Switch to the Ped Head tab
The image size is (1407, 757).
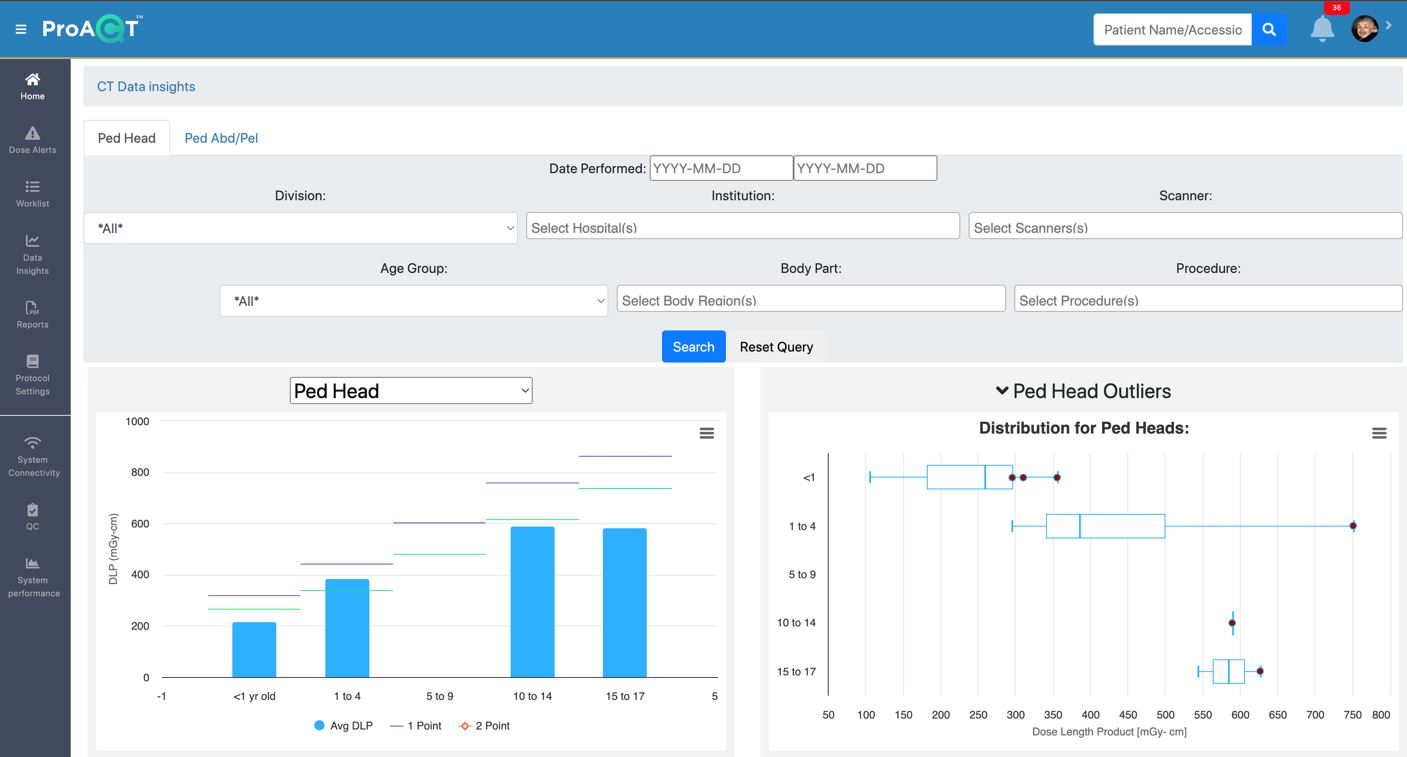point(127,138)
